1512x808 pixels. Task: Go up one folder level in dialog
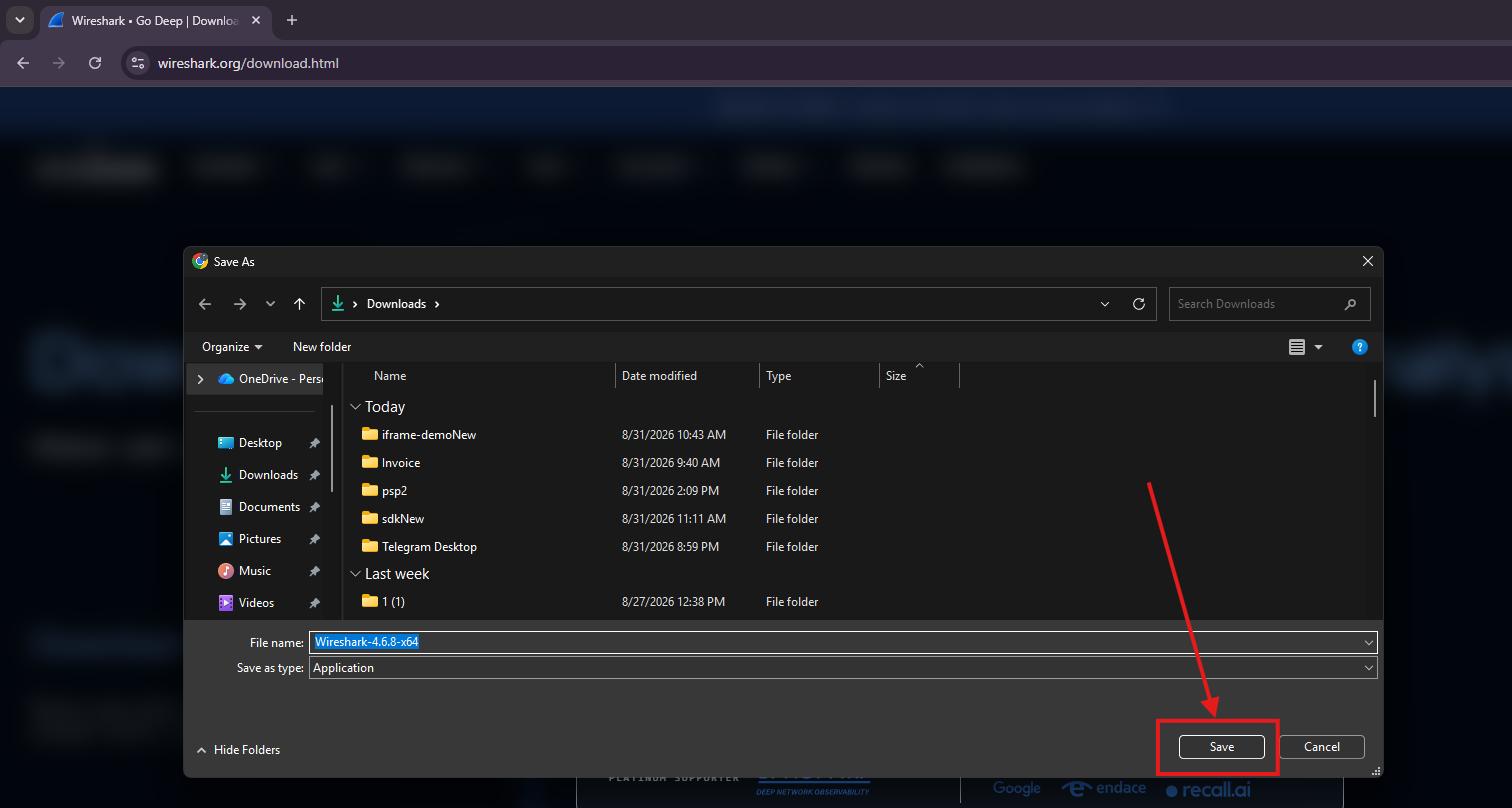(299, 304)
